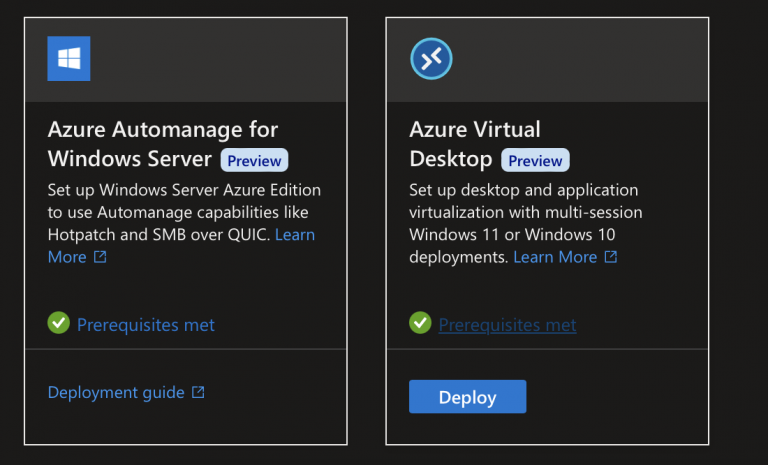768x465 pixels.
Task: Open Prerequisites met link on Virtual Desktop card
Action: click(507, 324)
